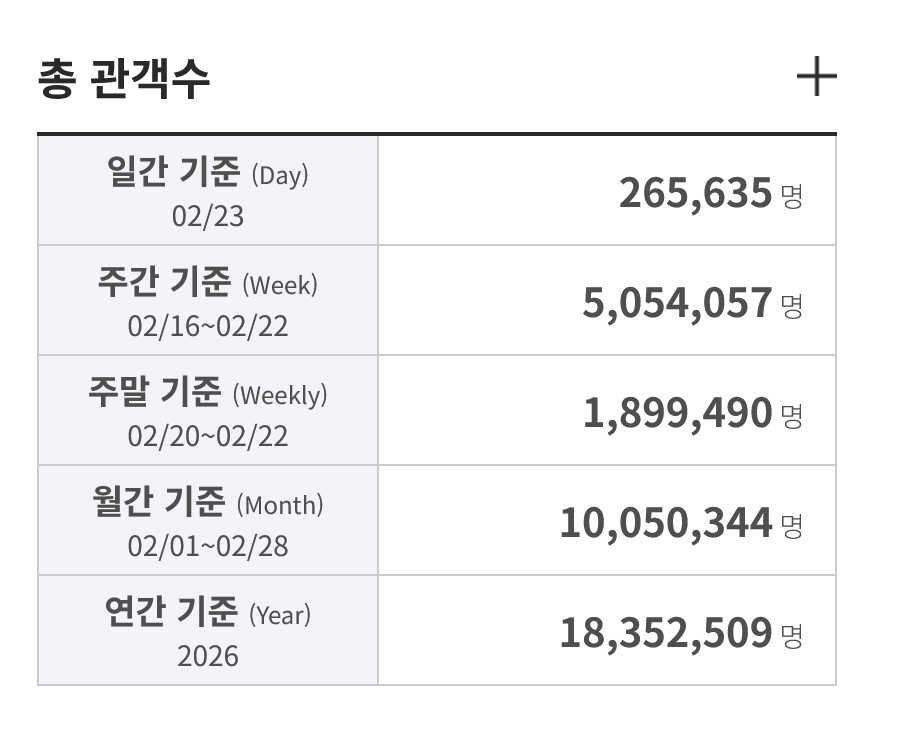Select the 18,352,509 yearly audience figure
904x750 pixels.
(x=665, y=633)
